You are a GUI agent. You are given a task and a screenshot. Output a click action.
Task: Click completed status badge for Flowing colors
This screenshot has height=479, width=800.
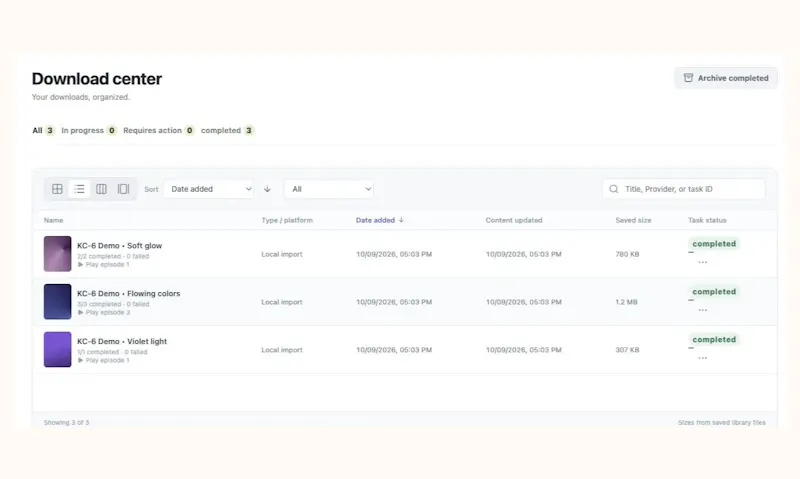pos(714,292)
